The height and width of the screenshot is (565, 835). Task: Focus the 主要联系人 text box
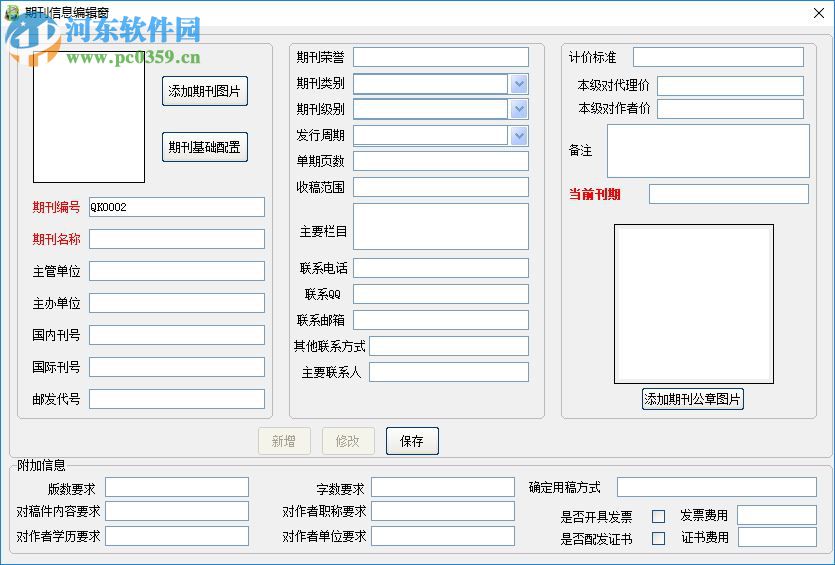[449, 372]
